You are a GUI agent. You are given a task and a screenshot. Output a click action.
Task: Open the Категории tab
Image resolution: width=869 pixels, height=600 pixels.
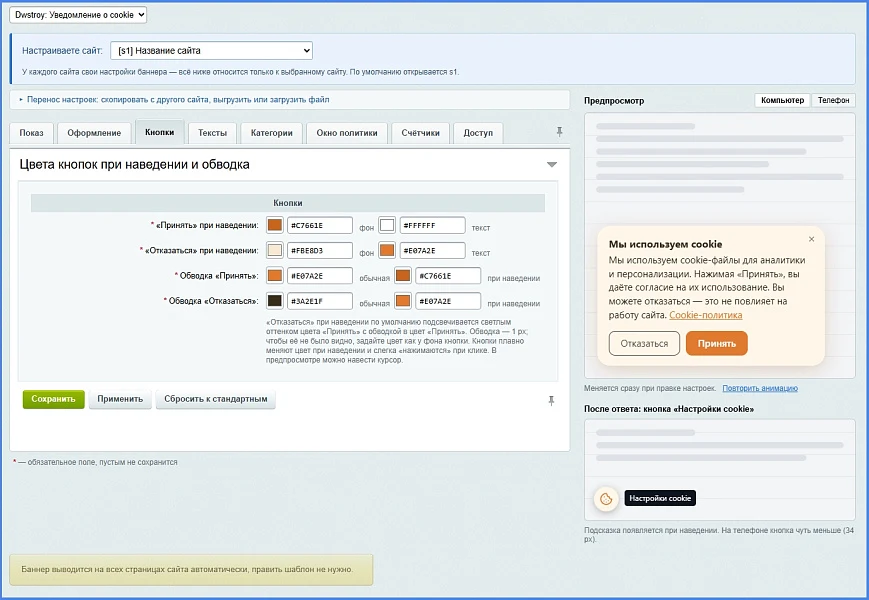pos(272,133)
